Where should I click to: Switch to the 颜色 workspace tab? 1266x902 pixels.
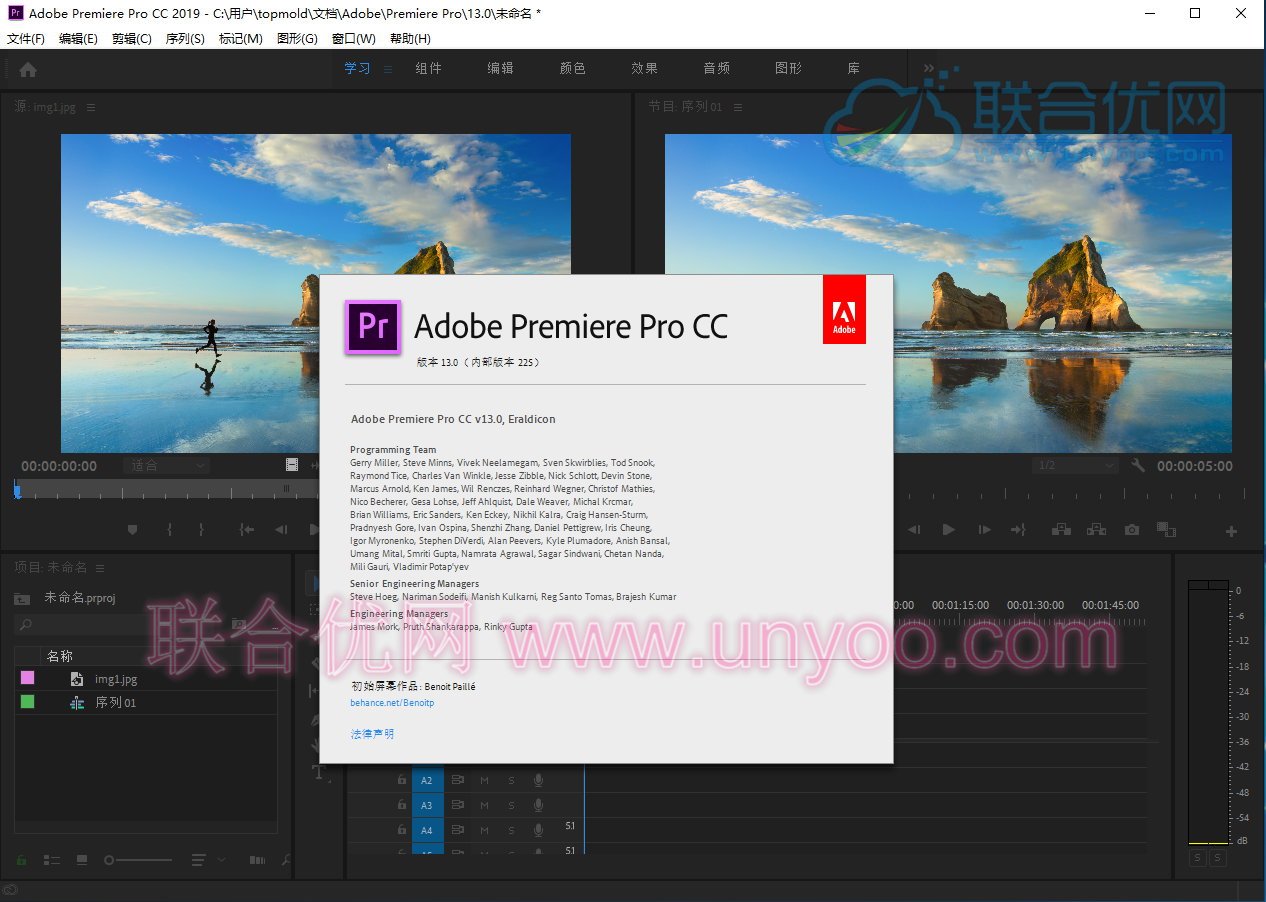click(573, 68)
